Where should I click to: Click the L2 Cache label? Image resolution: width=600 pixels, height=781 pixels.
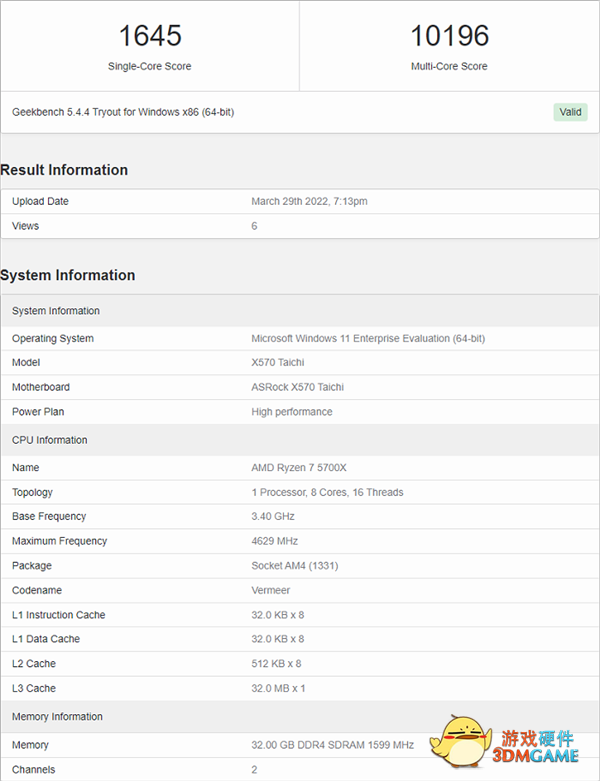(34, 664)
